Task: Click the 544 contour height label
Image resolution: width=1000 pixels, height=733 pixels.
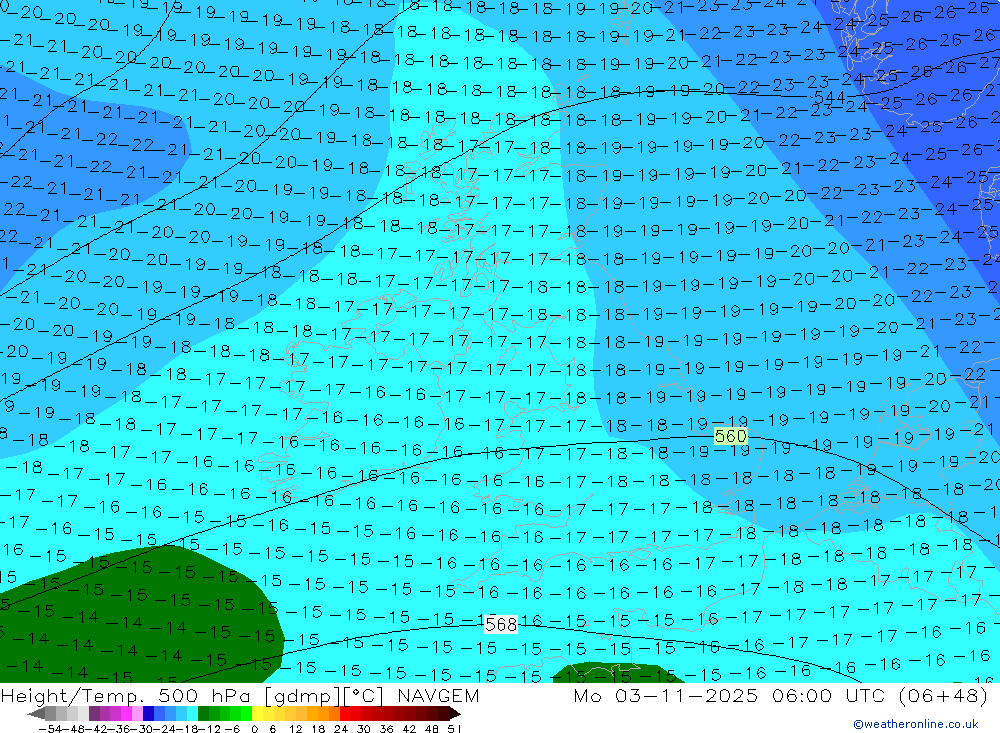Action: point(829,98)
